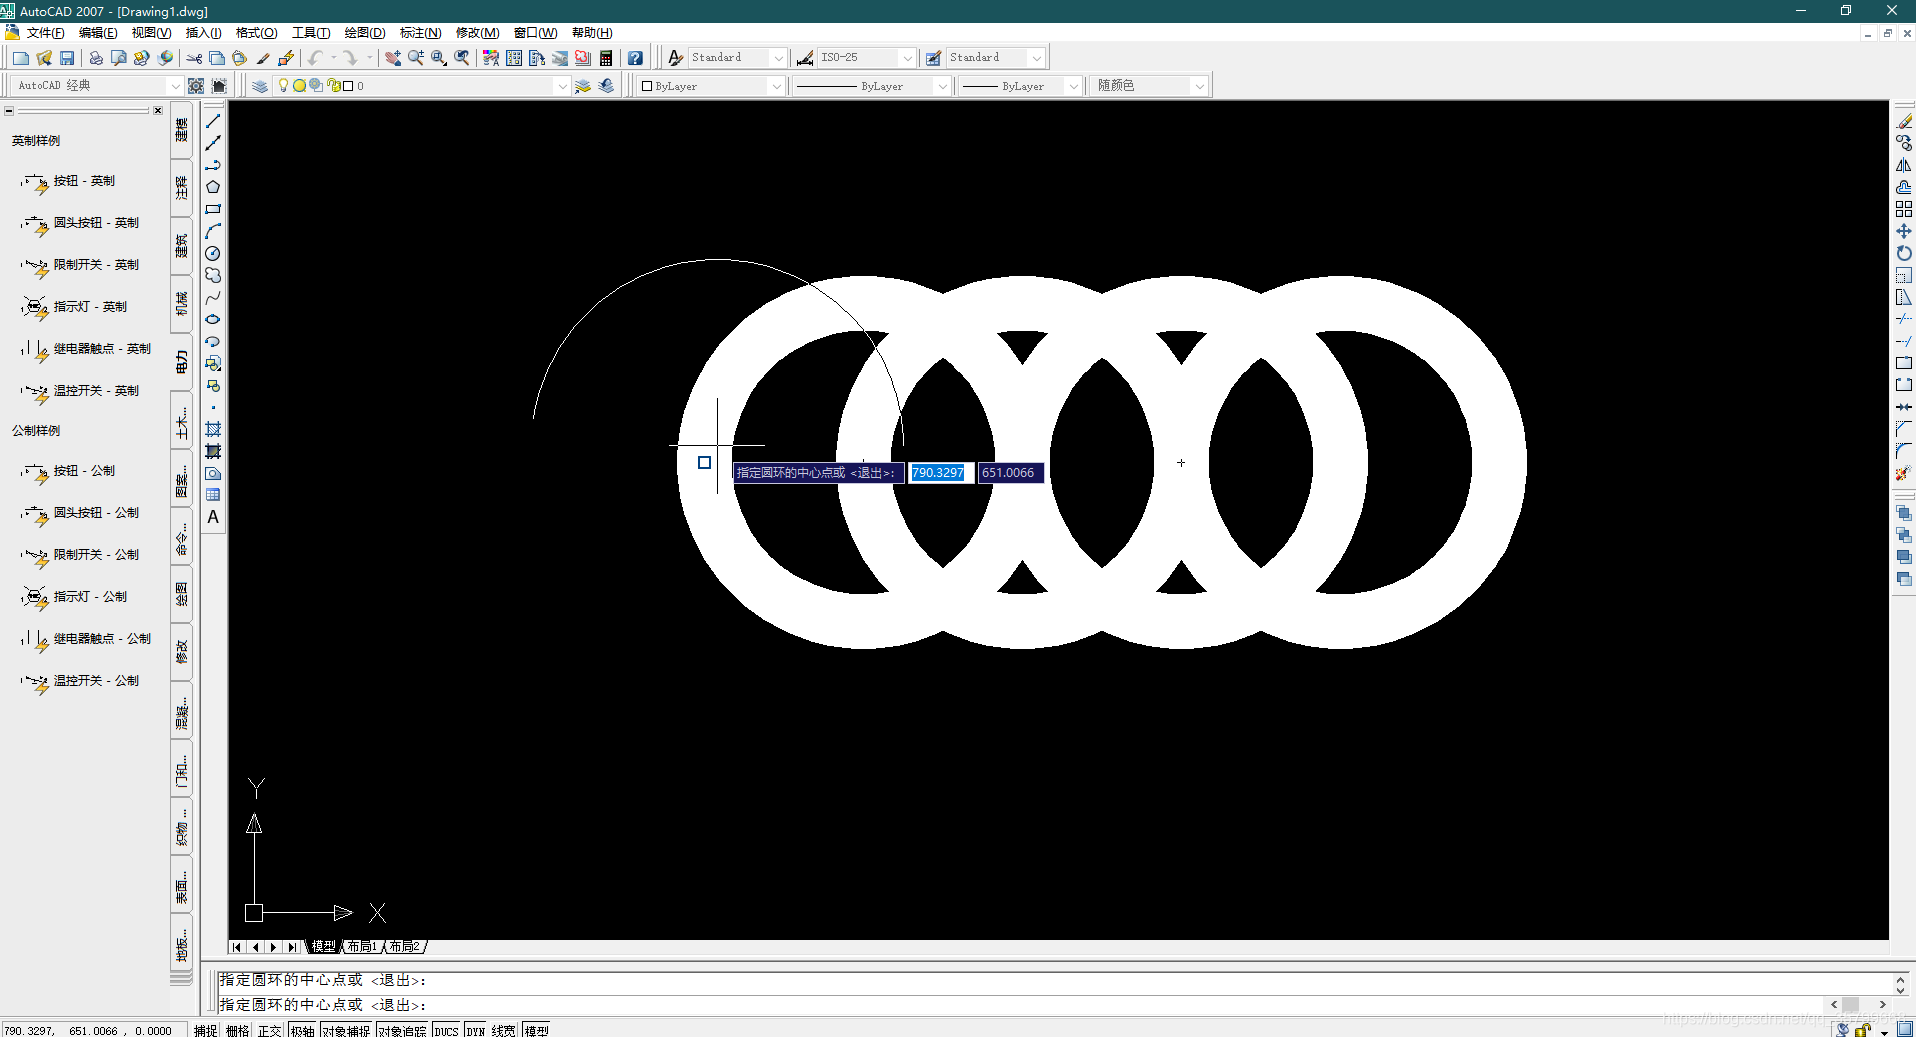Screen dimensions: 1916x1037
Task: Toggle 线宽 lineweight display in status bar
Action: pyautogui.click(x=504, y=1030)
